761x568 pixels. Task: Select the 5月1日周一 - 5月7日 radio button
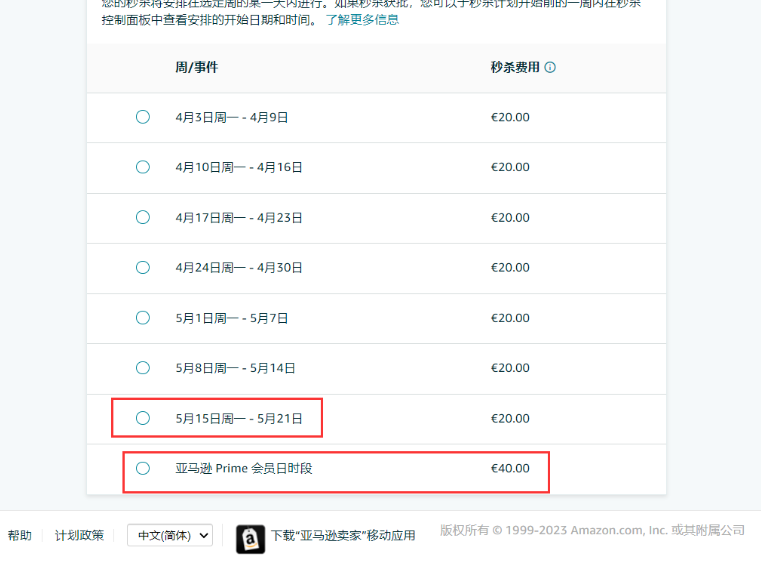[x=143, y=318]
